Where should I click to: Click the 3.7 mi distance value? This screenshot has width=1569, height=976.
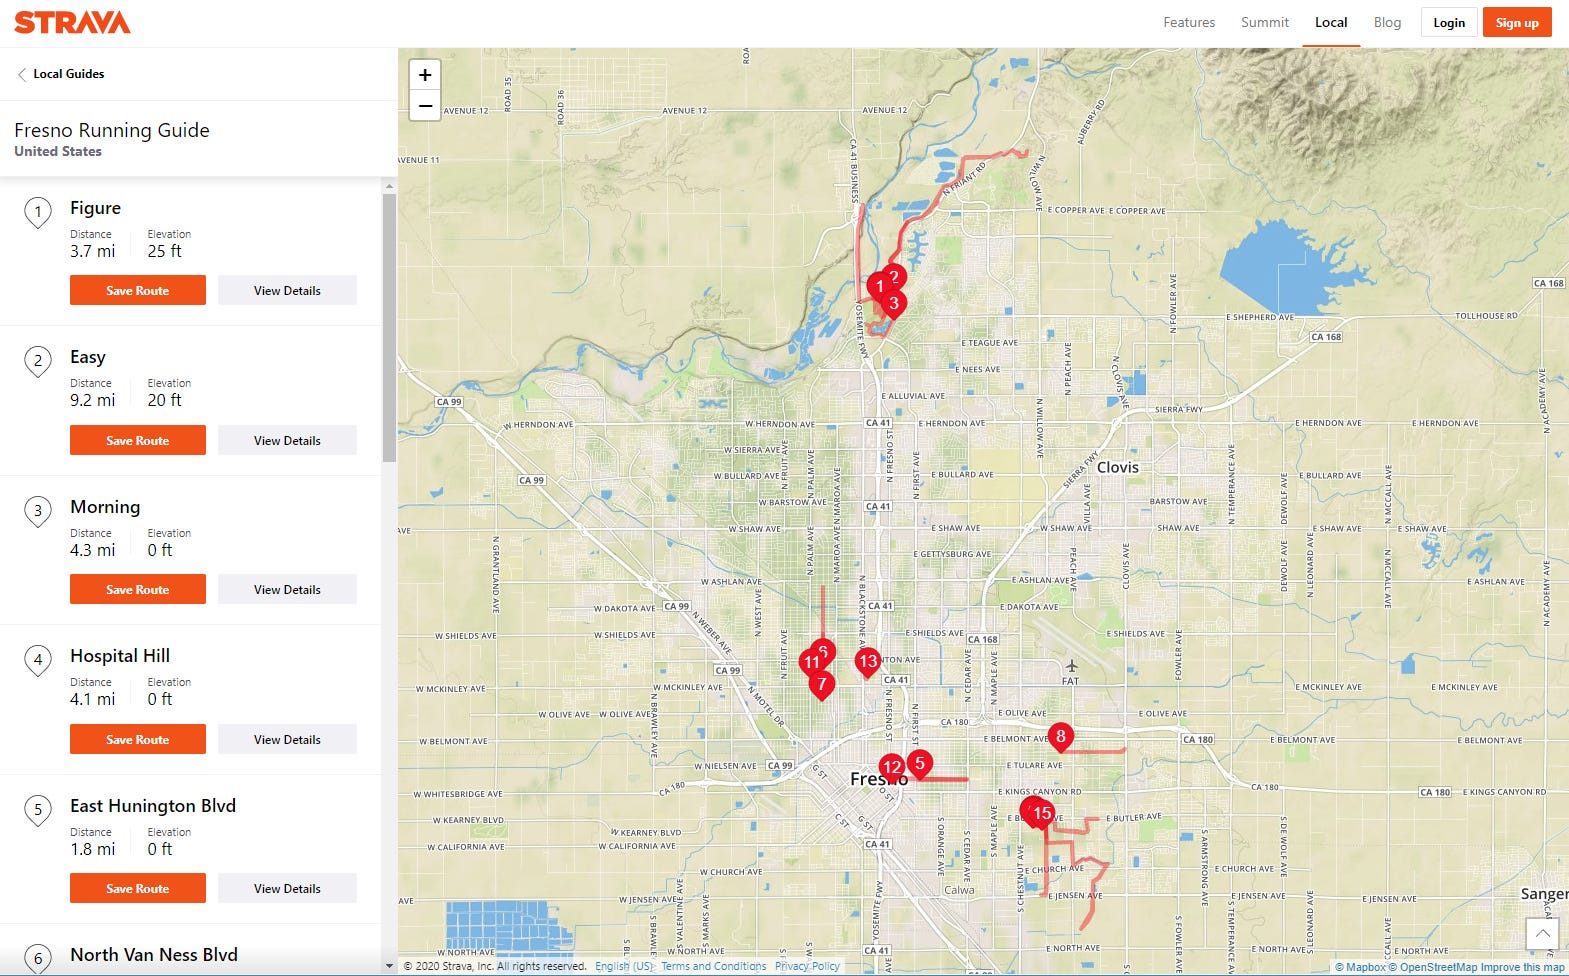[x=92, y=251]
